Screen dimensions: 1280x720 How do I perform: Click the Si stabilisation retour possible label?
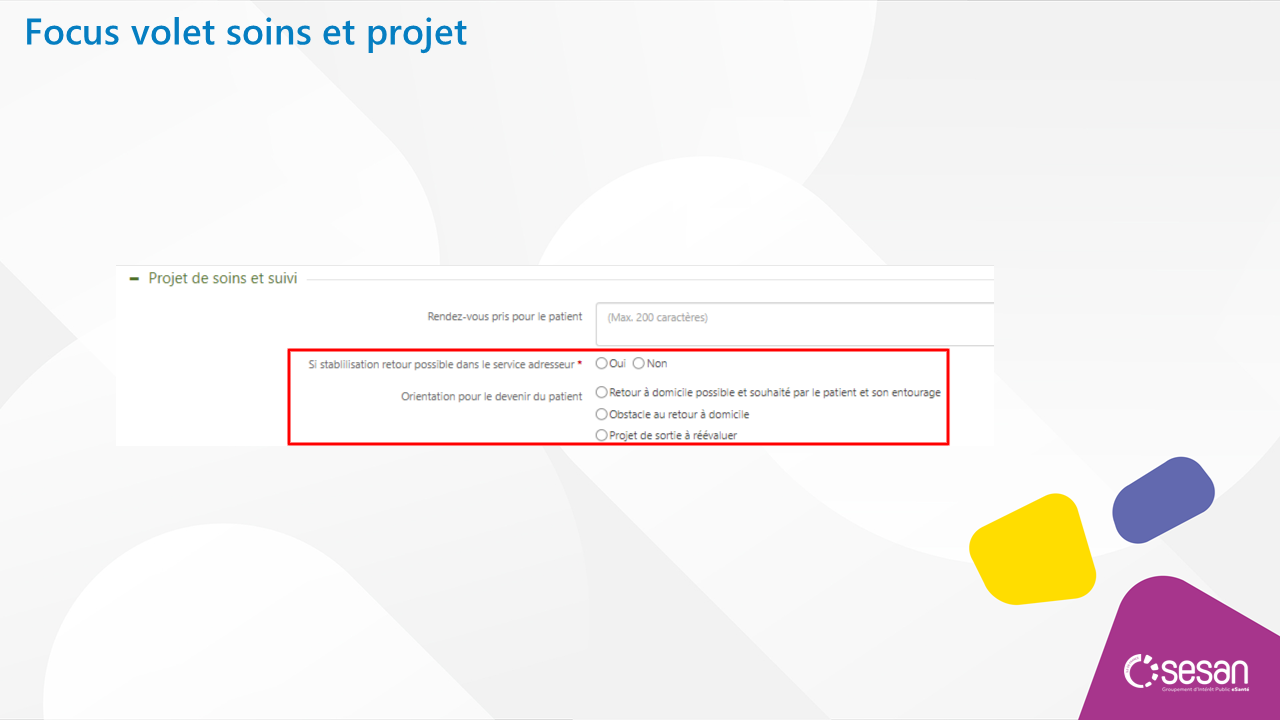click(441, 365)
